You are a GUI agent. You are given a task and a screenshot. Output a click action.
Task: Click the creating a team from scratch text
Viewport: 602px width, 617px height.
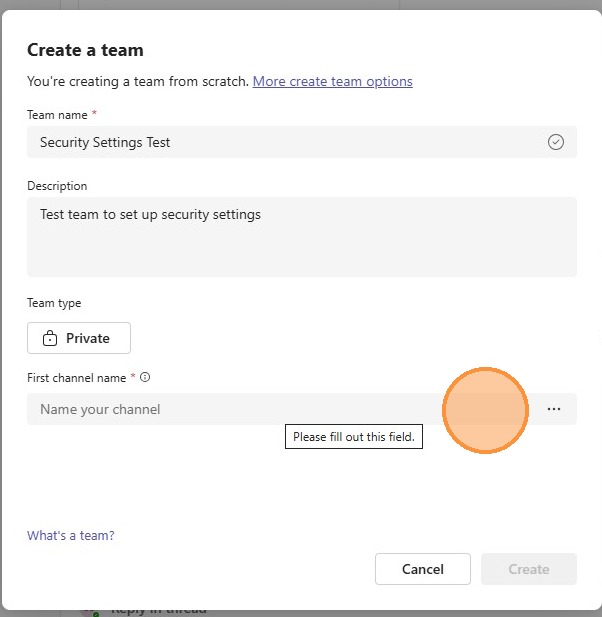[137, 81]
